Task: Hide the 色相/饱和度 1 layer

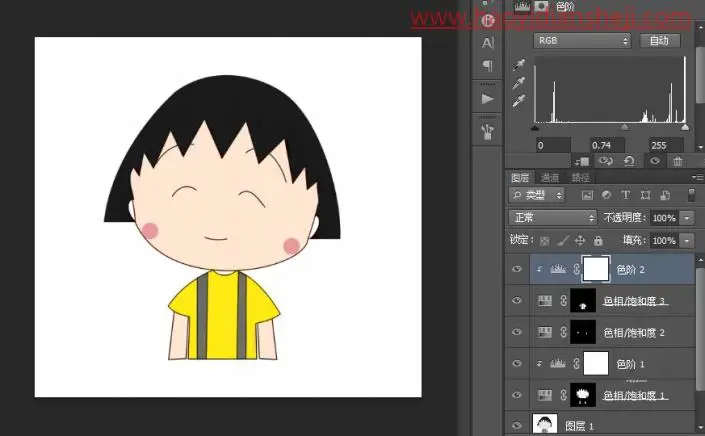Action: click(517, 395)
